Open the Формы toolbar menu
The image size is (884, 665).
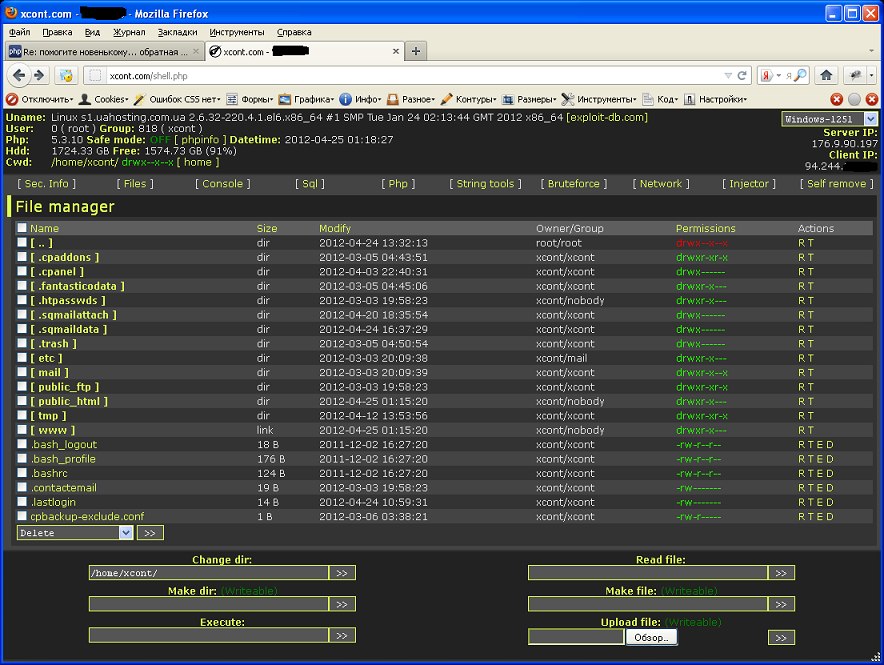pos(250,99)
